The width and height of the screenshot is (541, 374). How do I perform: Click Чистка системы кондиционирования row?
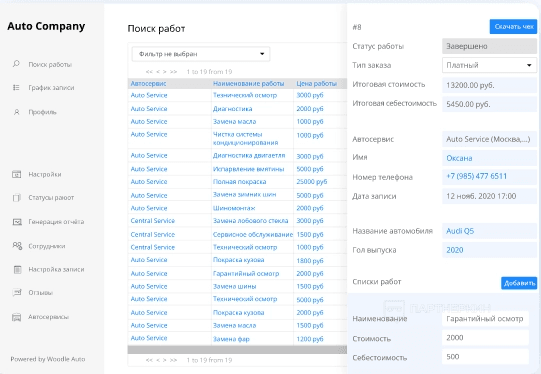tap(237, 138)
